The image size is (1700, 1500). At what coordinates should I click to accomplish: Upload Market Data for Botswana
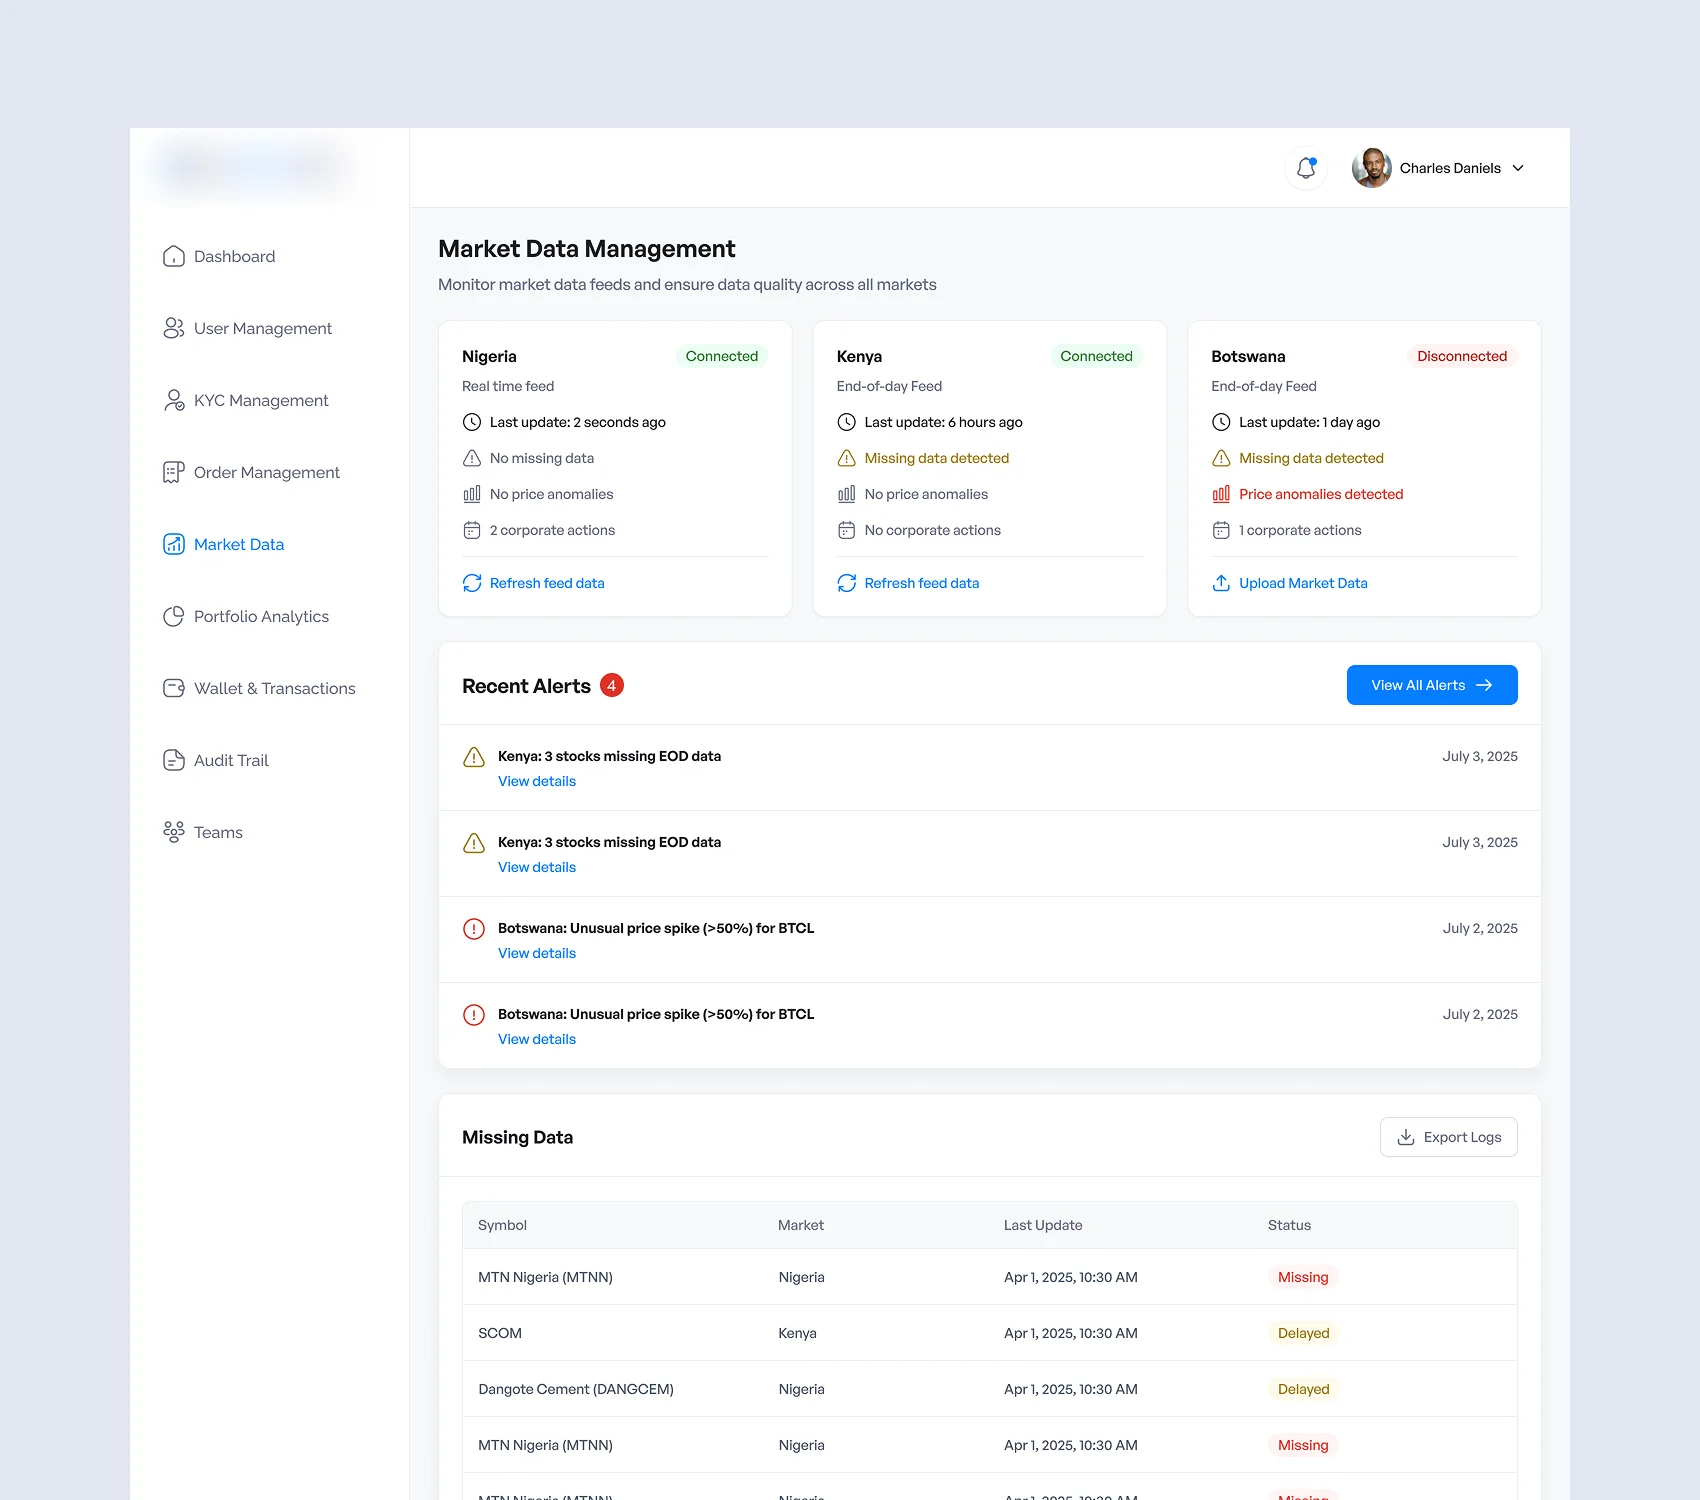(x=1303, y=583)
